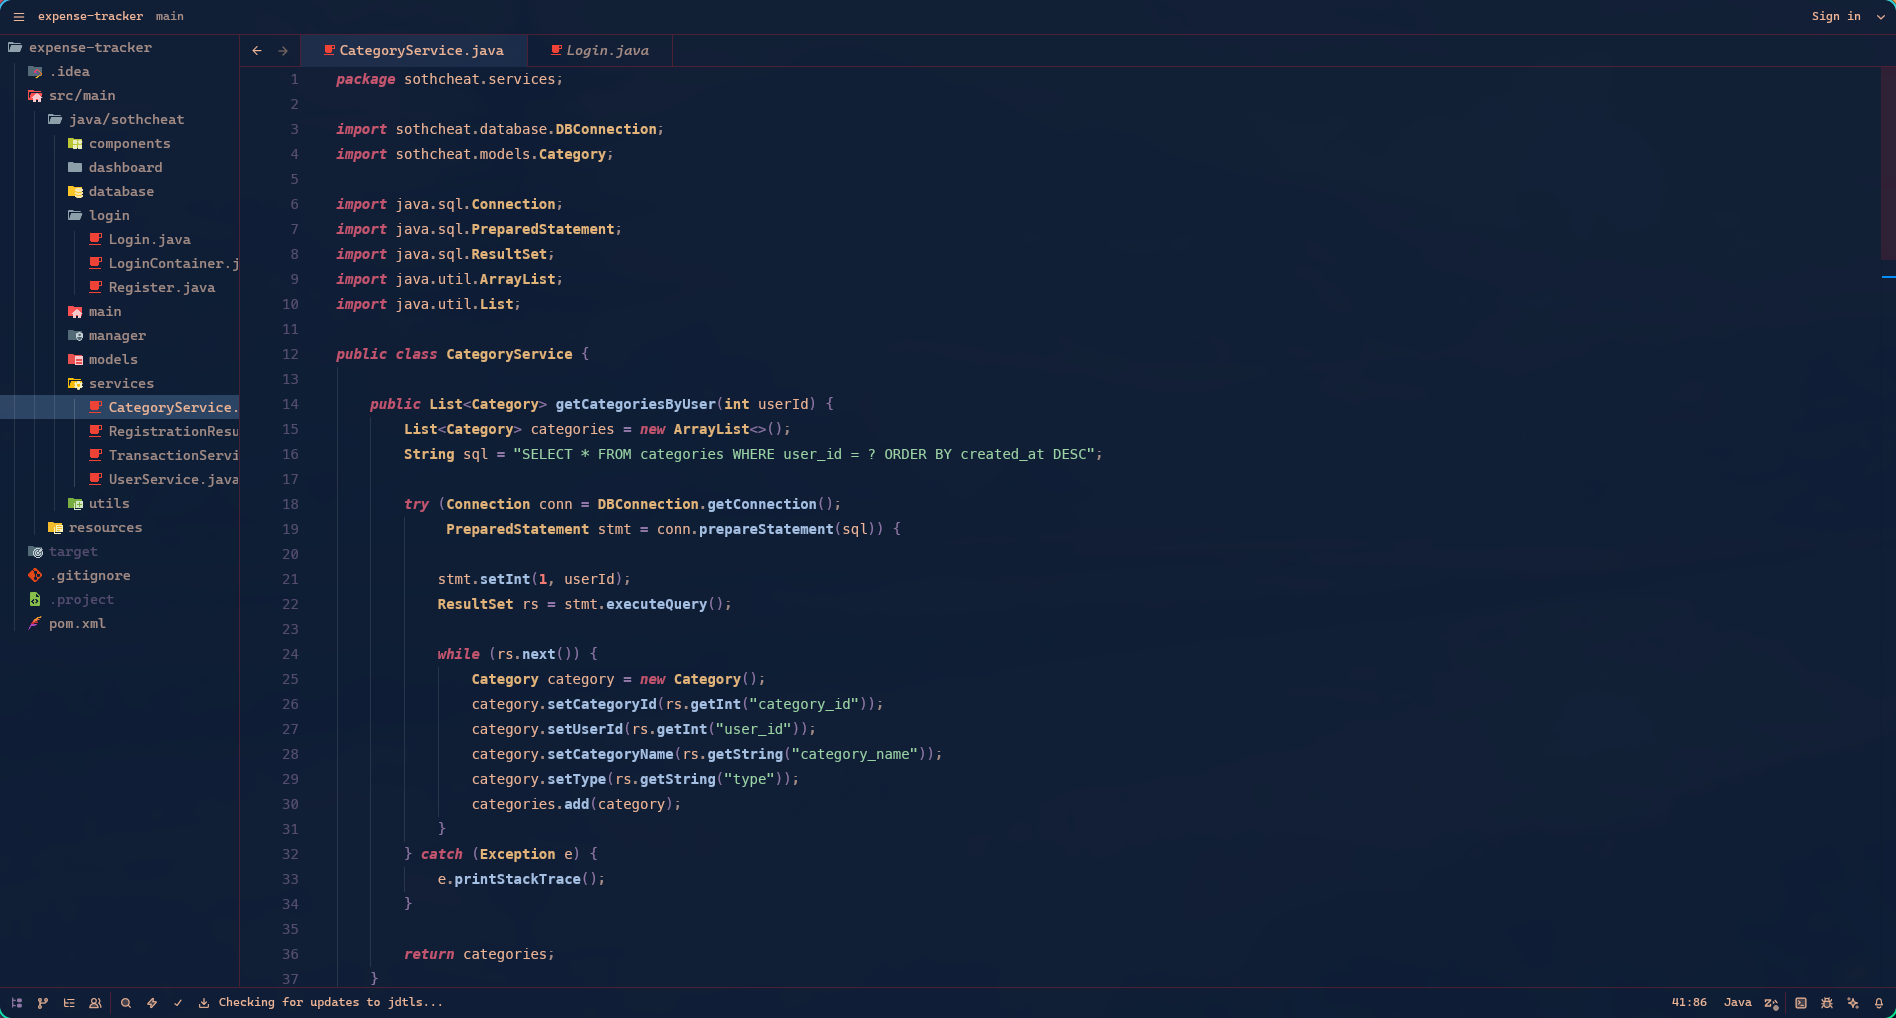Screen dimensions: 1896x1018
Task: Go back with the left arrow
Action: coord(257,50)
